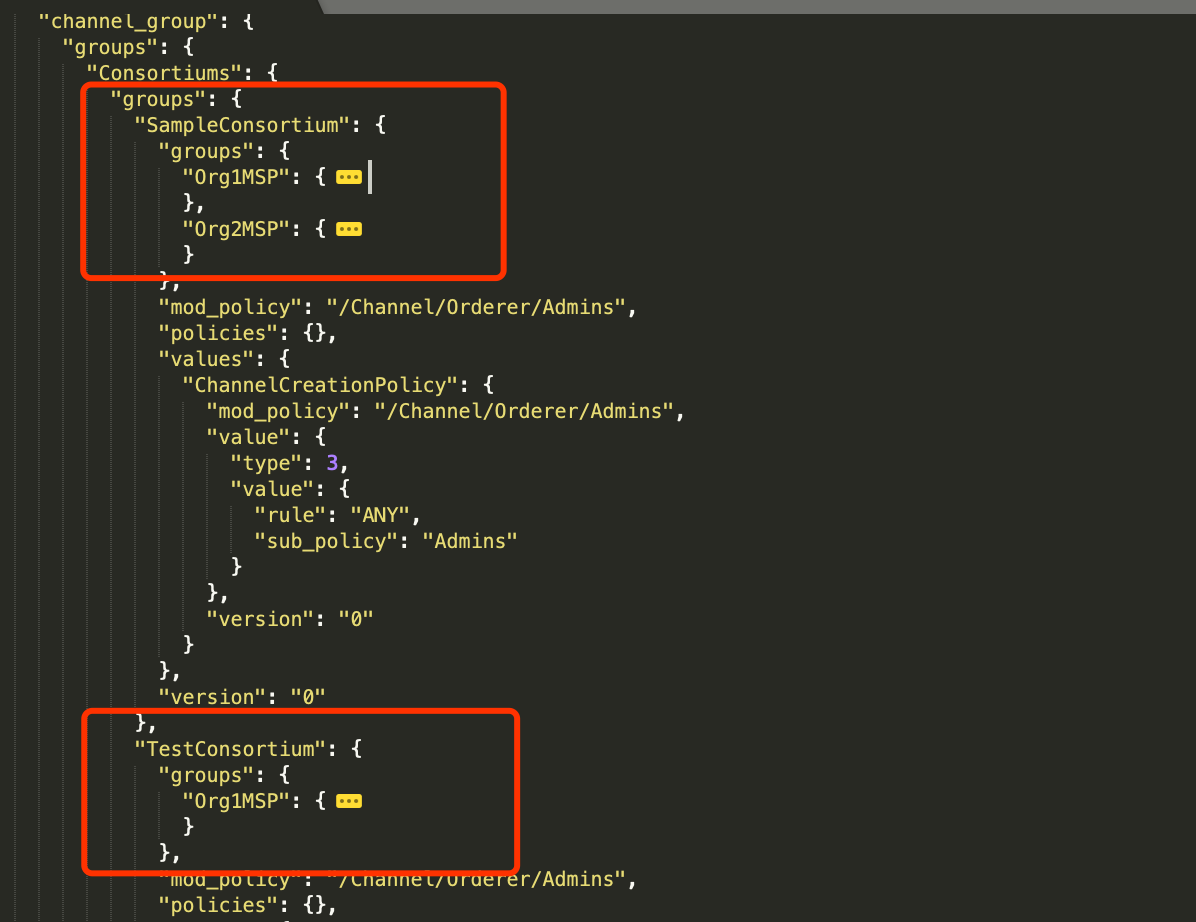Image resolution: width=1196 pixels, height=922 pixels.
Task: Click the purple number 3 value
Action: 333,463
